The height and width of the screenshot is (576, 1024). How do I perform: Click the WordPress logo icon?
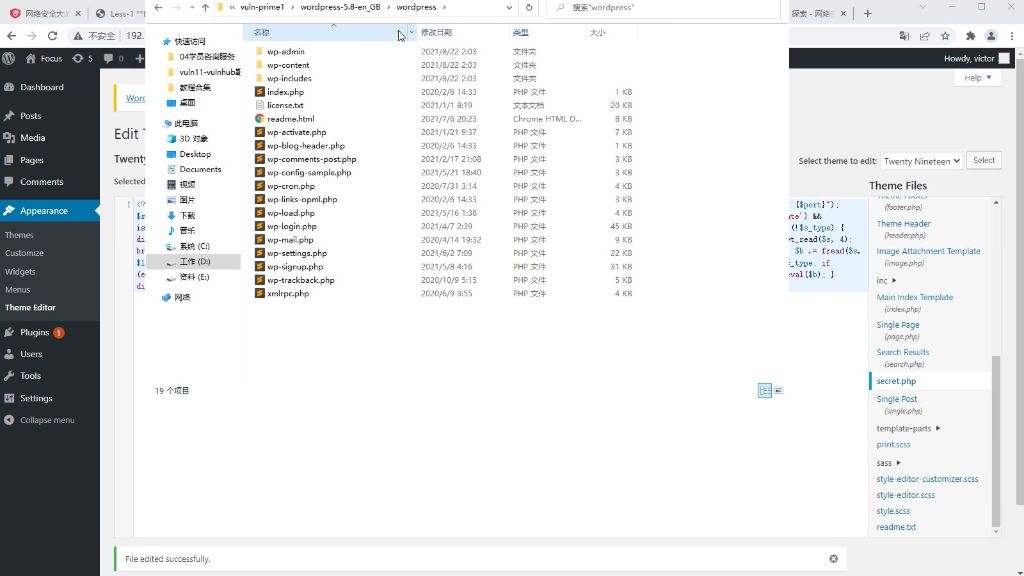coord(8,58)
